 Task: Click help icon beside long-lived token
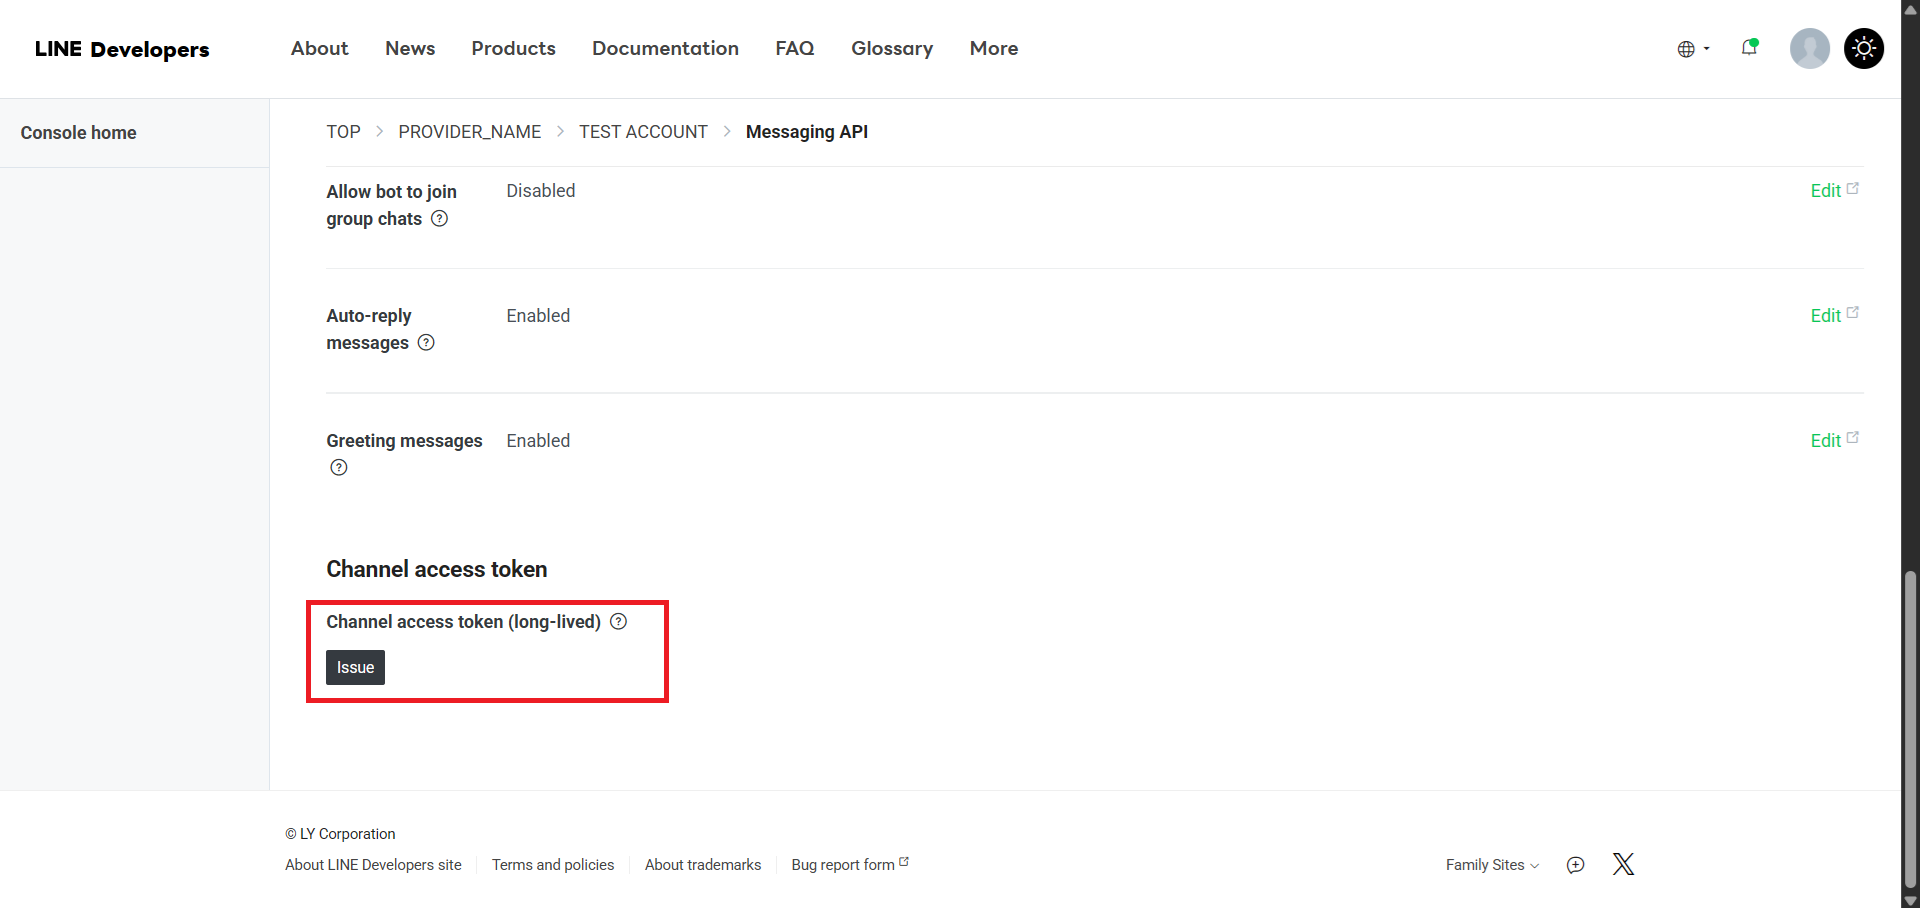click(x=619, y=622)
